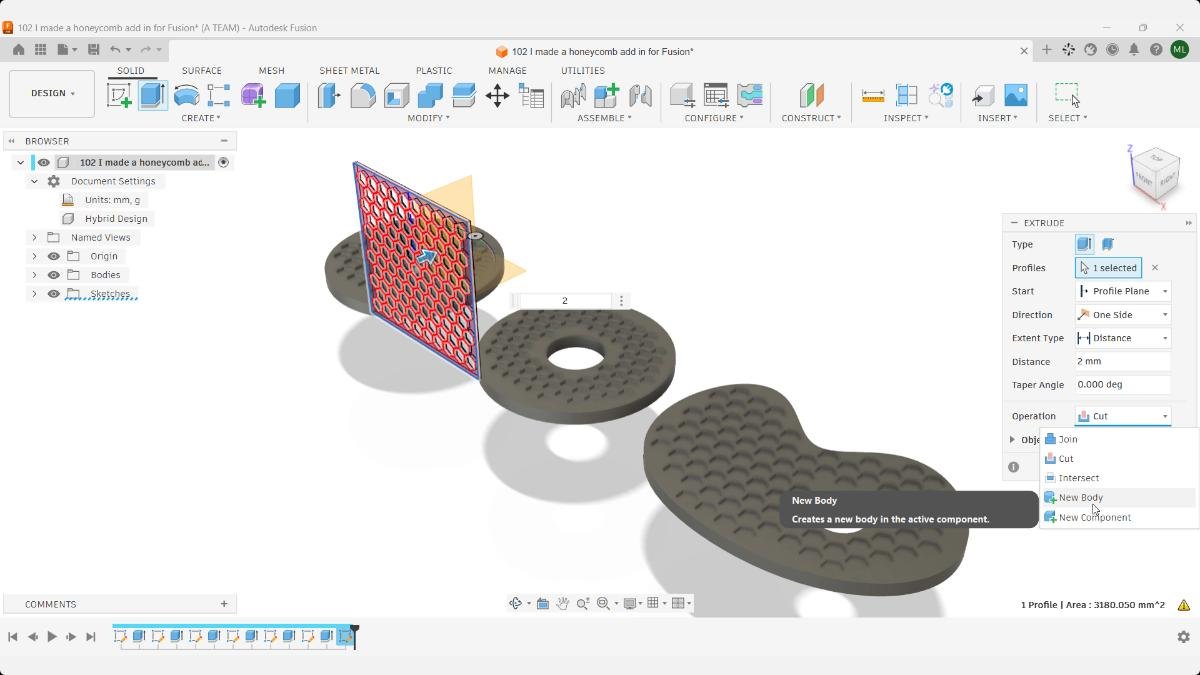This screenshot has height=675, width=1200.
Task: Collapse the Document Settings node
Action: tap(34, 181)
